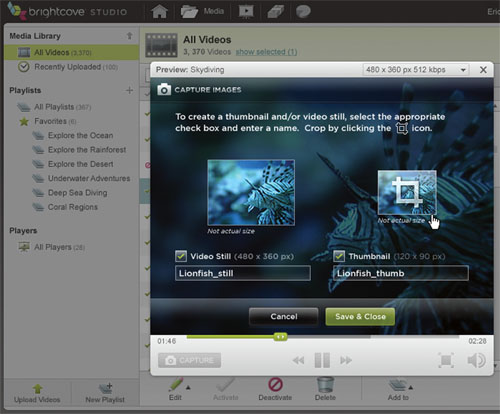Select the Underwater Adventures playlist
This screenshot has height=414, width=500.
(81, 178)
